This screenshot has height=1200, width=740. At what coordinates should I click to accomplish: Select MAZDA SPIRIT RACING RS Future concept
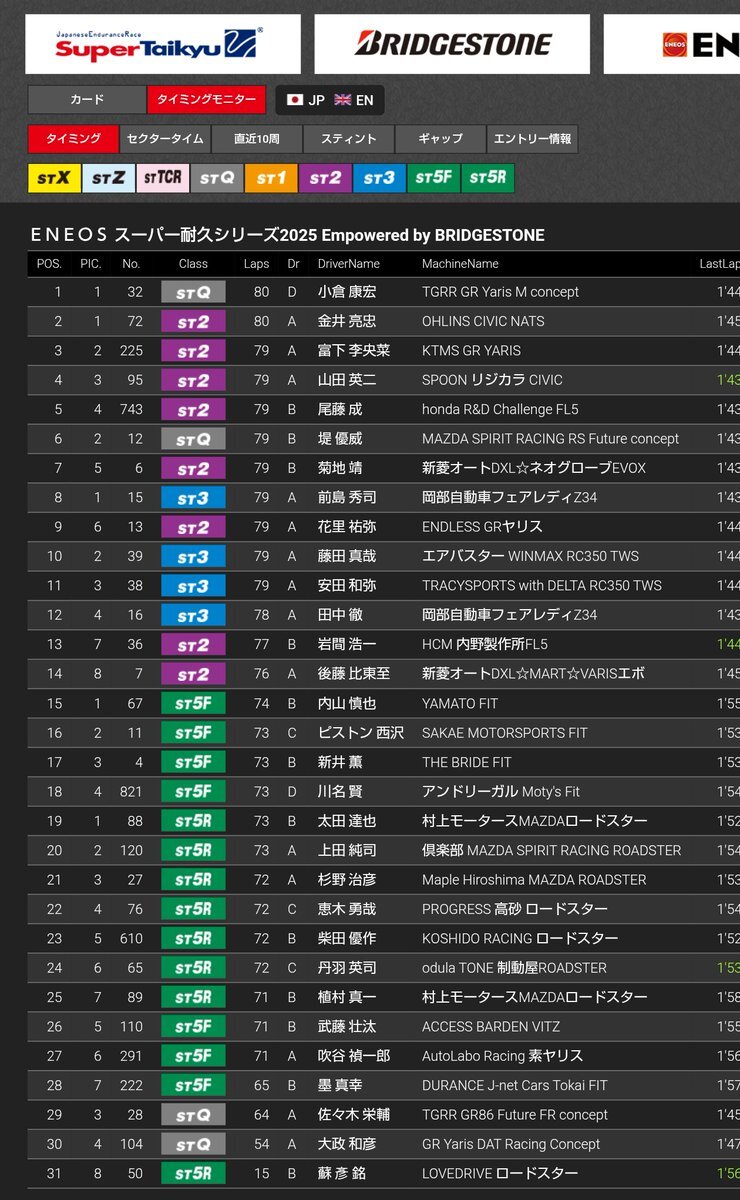(550, 438)
